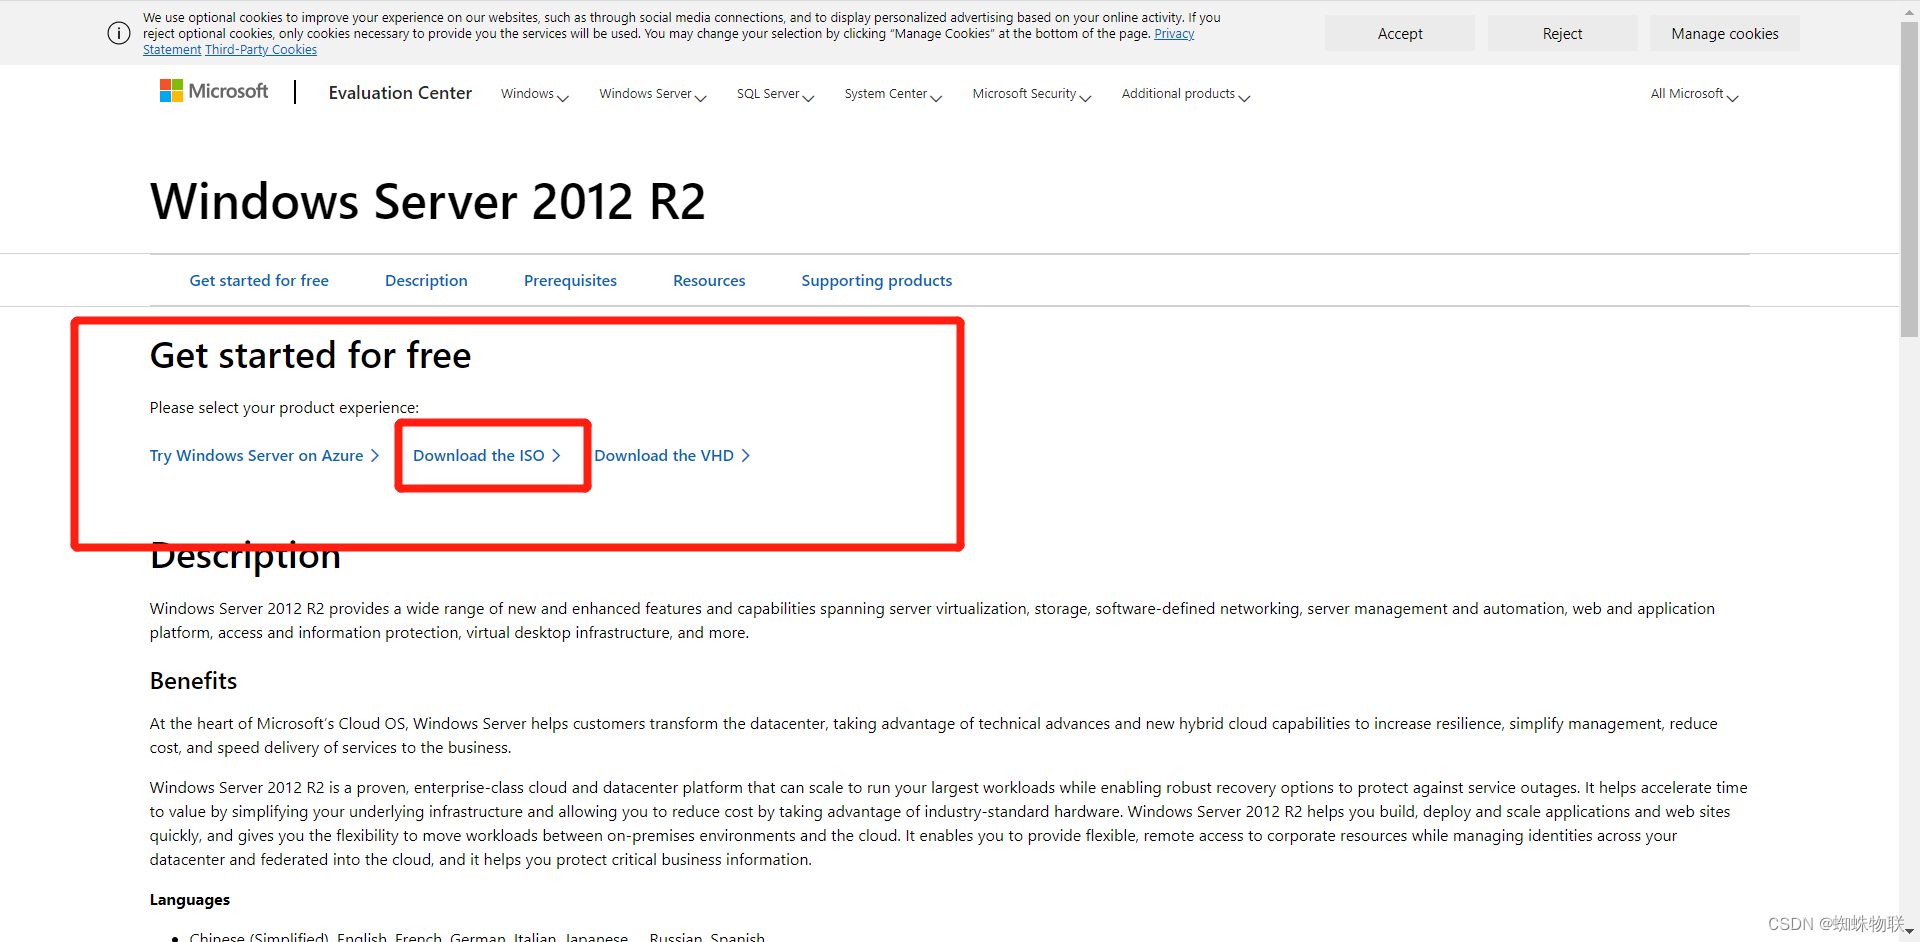Click the scrollbar down arrow
Image resolution: width=1920 pixels, height=942 pixels.
click(x=1910, y=932)
